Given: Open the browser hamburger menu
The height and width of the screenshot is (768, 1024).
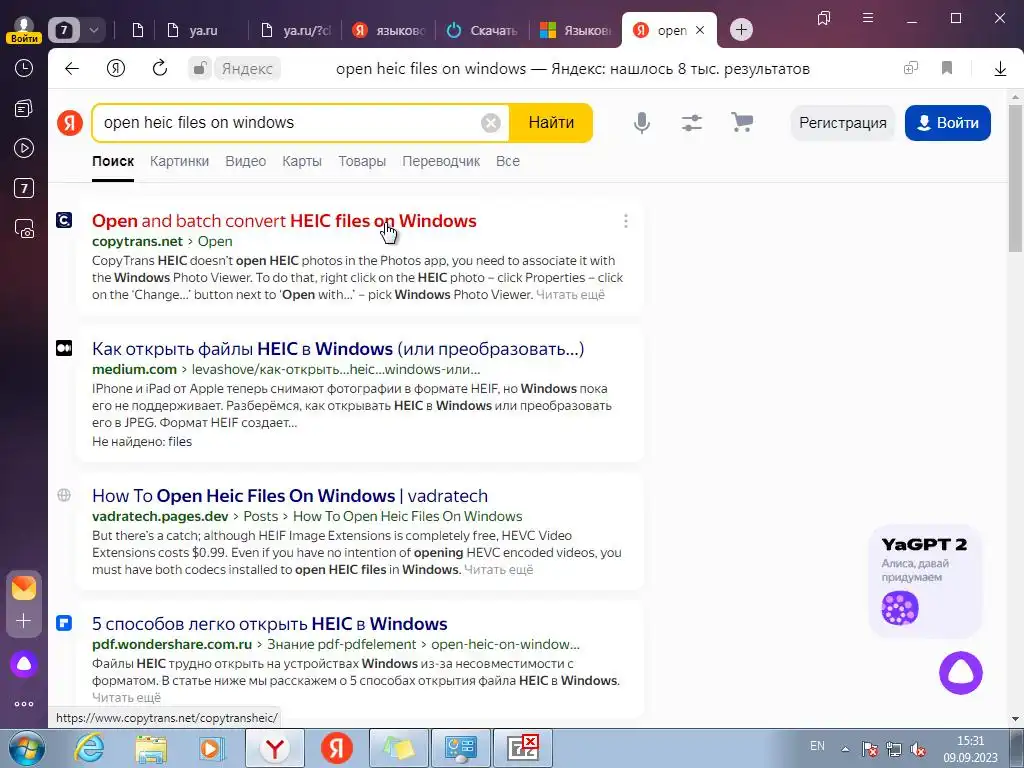Looking at the screenshot, I should click(868, 18).
